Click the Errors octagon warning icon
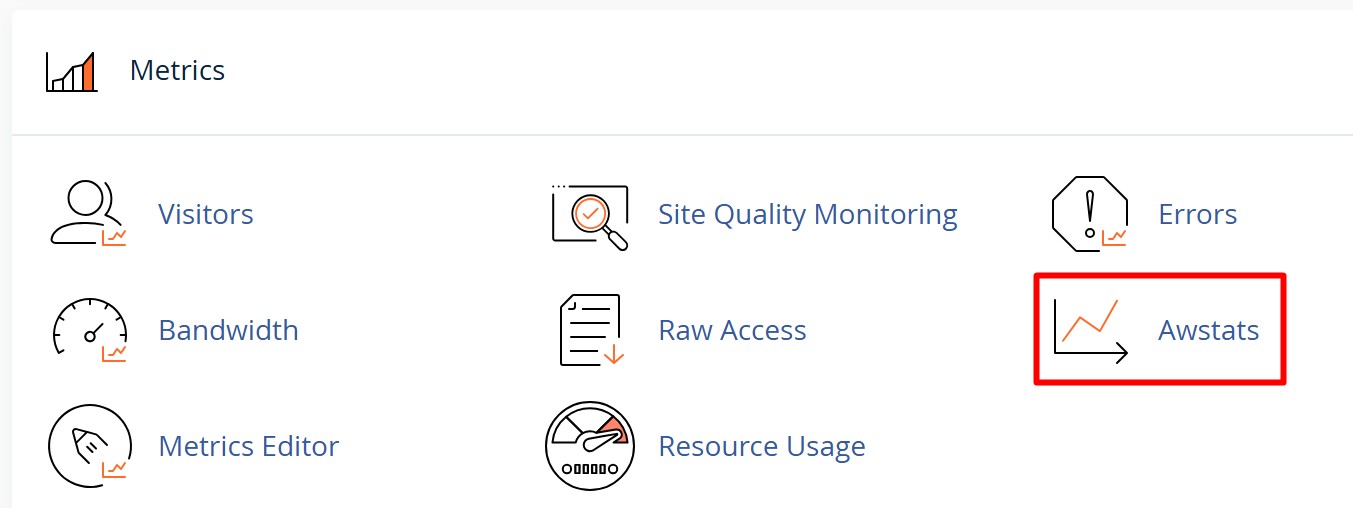 pos(1090,214)
